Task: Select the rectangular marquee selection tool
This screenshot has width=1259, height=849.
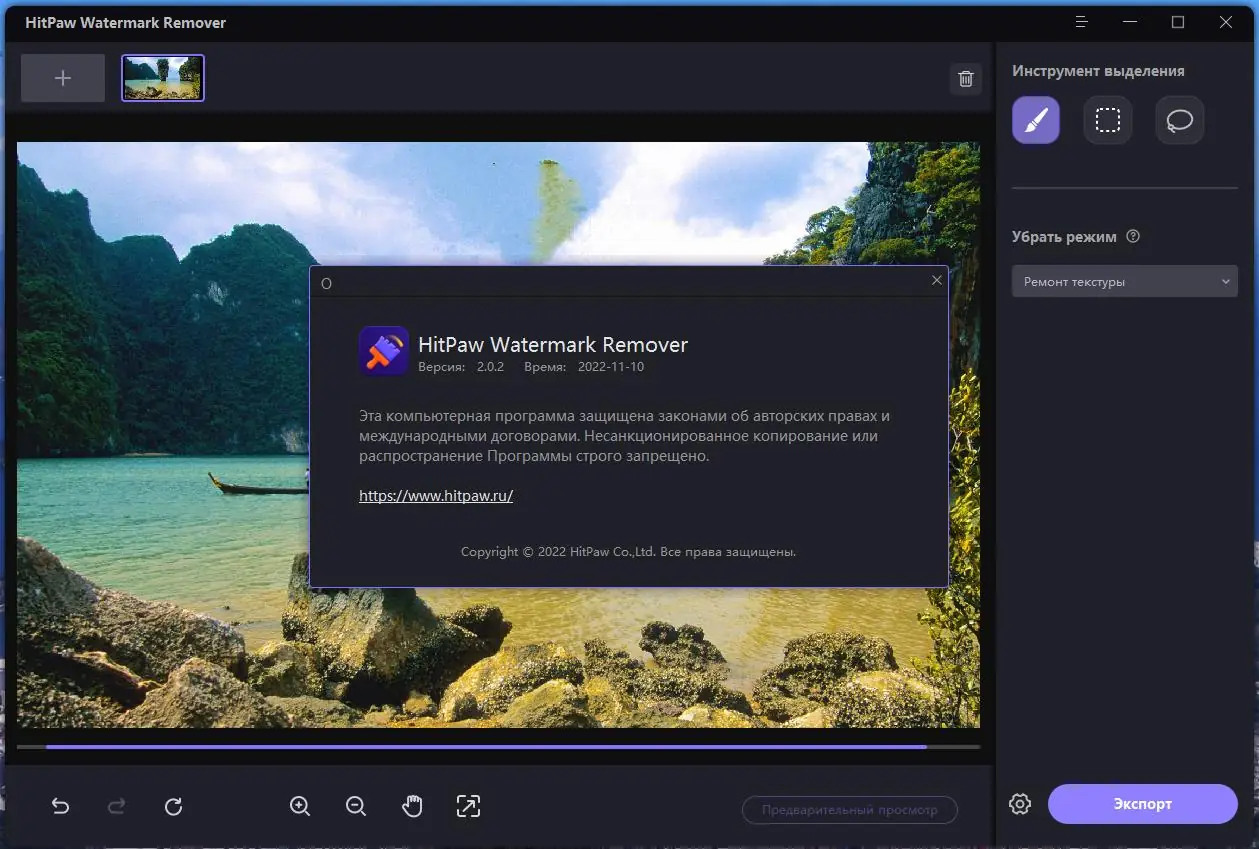Action: [x=1107, y=119]
